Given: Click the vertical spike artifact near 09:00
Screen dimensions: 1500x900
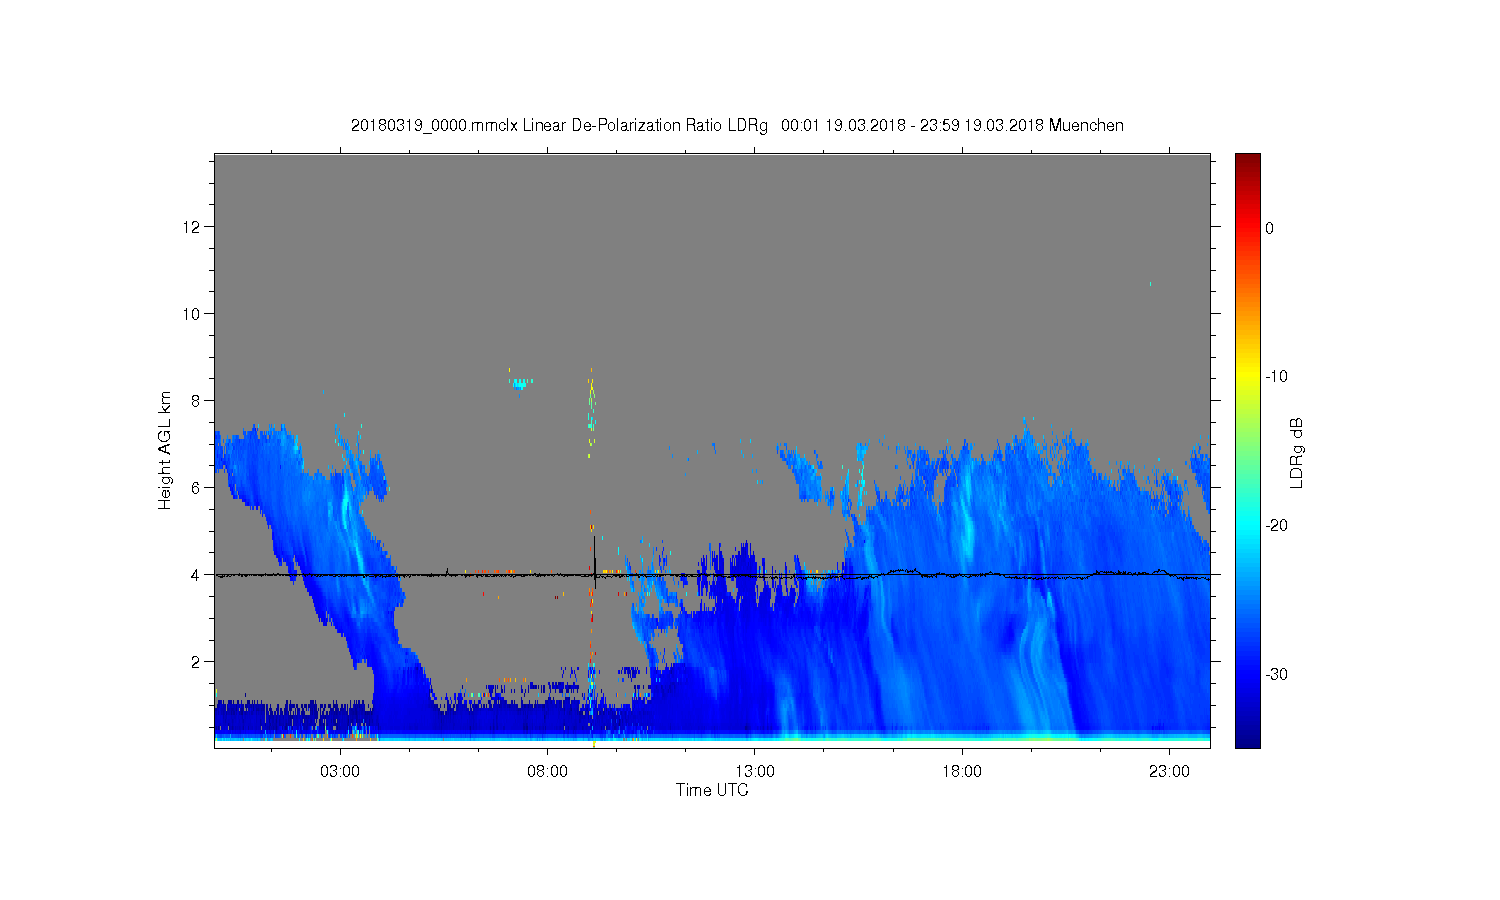Looking at the screenshot, I should 592,557.
